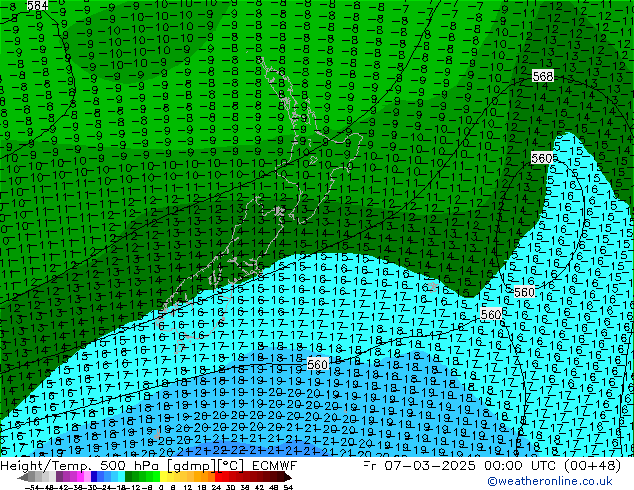Click the gray left arrow of color scale

click(x=22, y=477)
